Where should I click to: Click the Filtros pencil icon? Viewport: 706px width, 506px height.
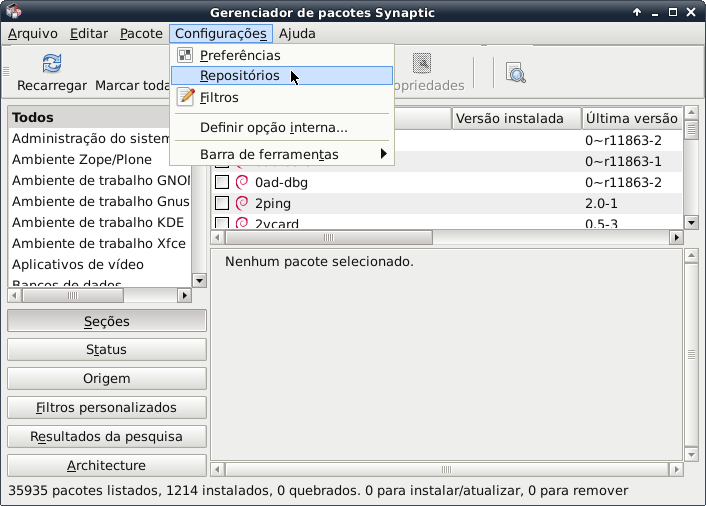pyautogui.click(x=186, y=97)
